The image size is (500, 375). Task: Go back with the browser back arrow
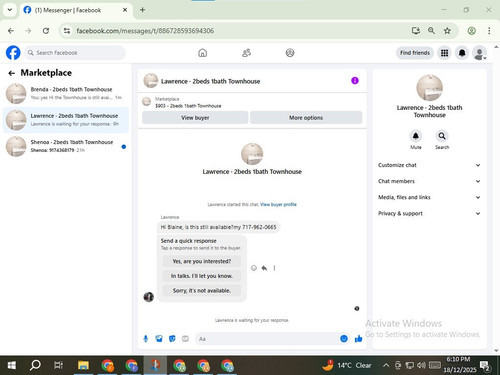tap(11, 31)
